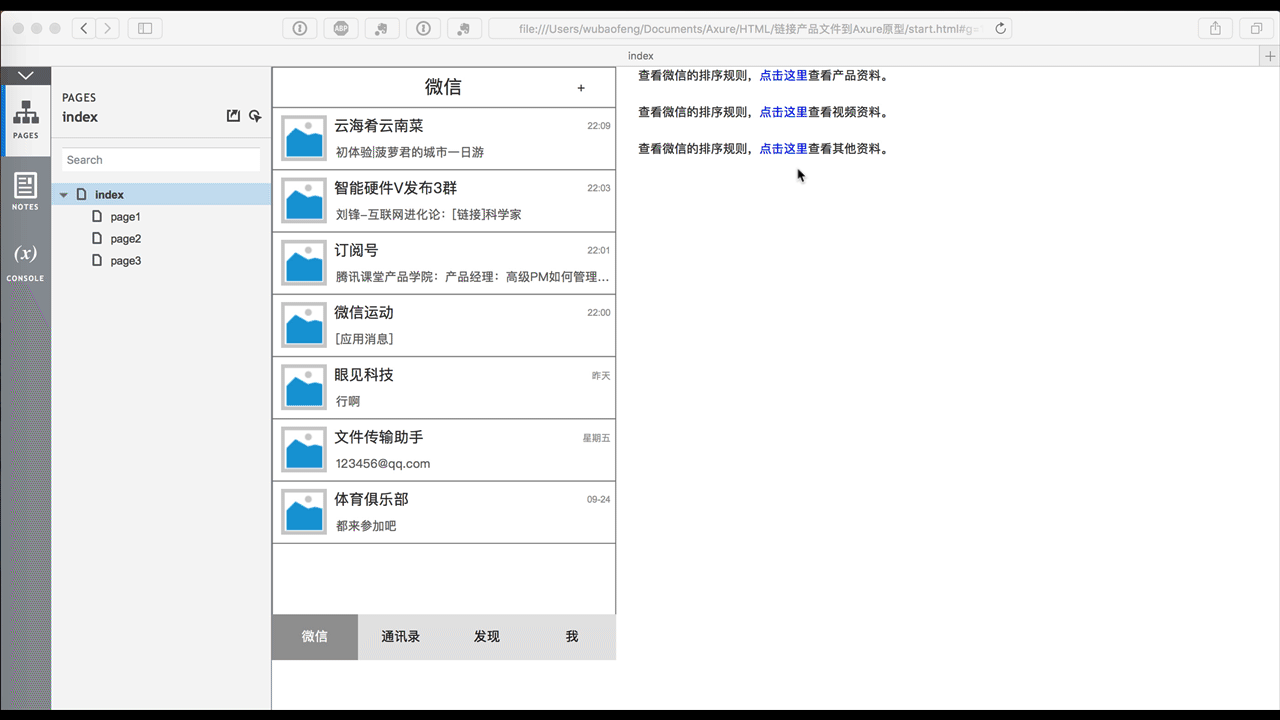Open page3 in the page tree
The image size is (1280, 720).
(x=125, y=261)
